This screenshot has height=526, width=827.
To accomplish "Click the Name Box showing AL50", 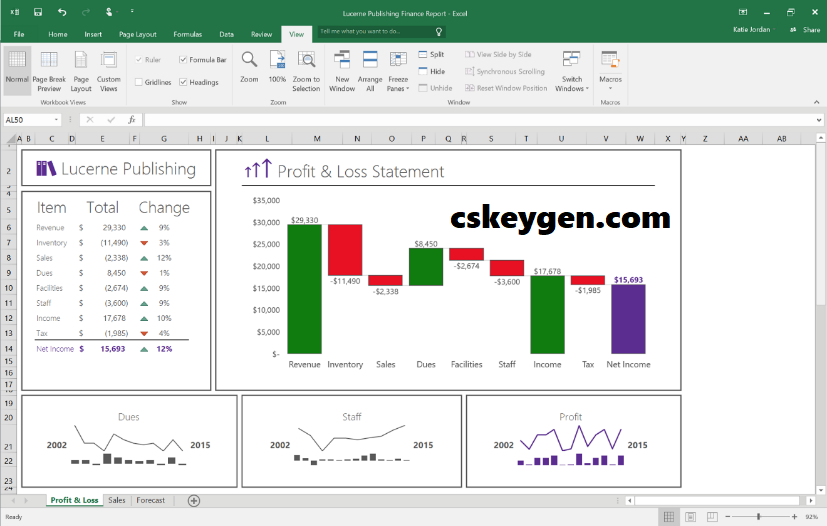I will pyautogui.click(x=28, y=120).
